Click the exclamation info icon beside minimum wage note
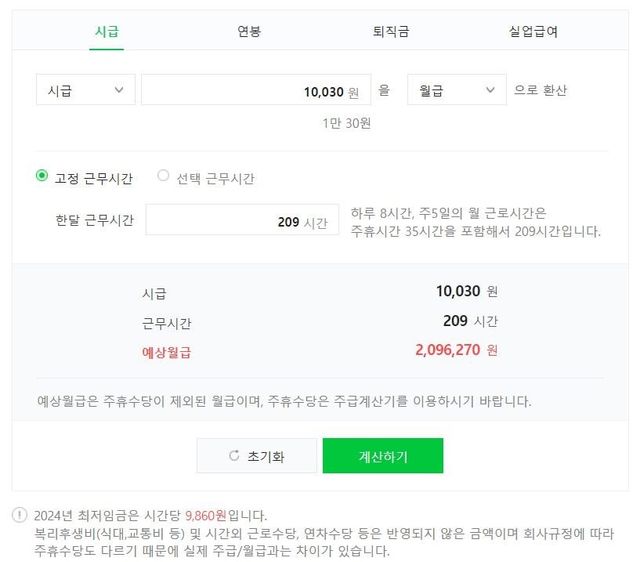The image size is (640, 562). click(x=20, y=516)
